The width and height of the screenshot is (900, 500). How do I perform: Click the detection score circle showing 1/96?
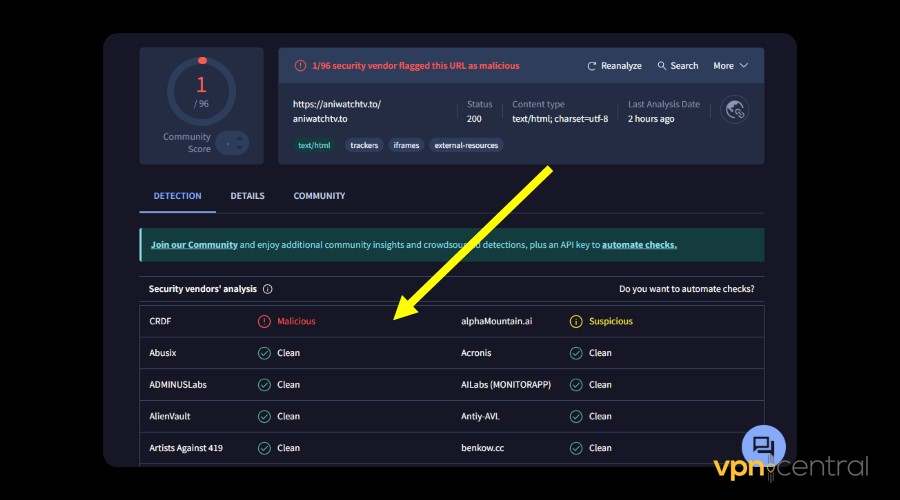[201, 91]
